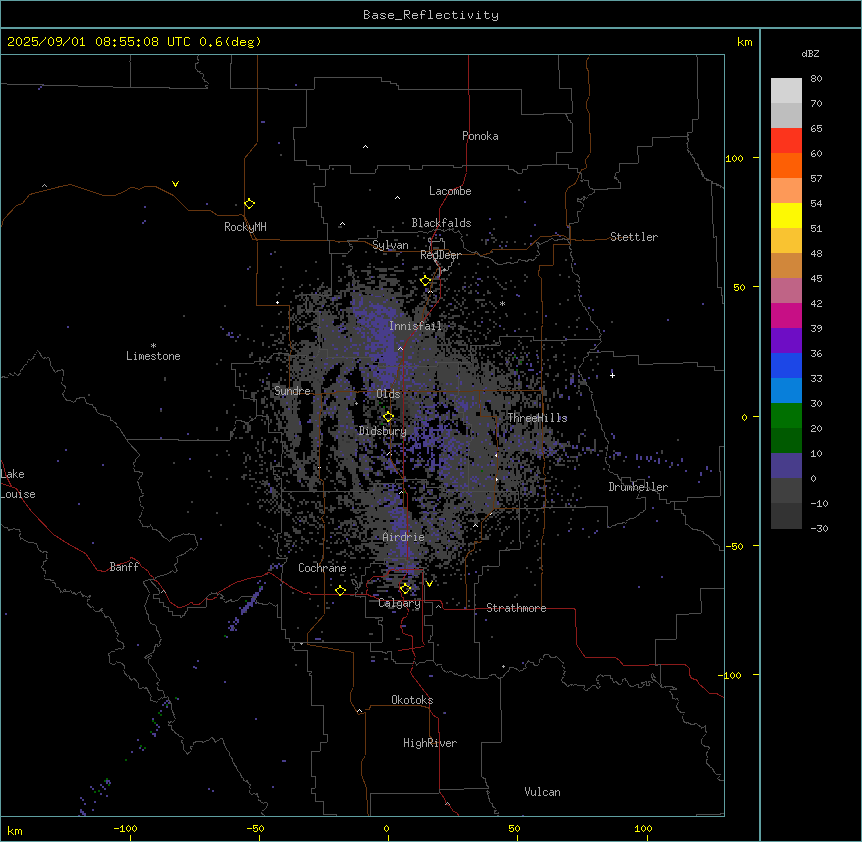
Task: Select the HighRiver label
Action: [x=430, y=743]
